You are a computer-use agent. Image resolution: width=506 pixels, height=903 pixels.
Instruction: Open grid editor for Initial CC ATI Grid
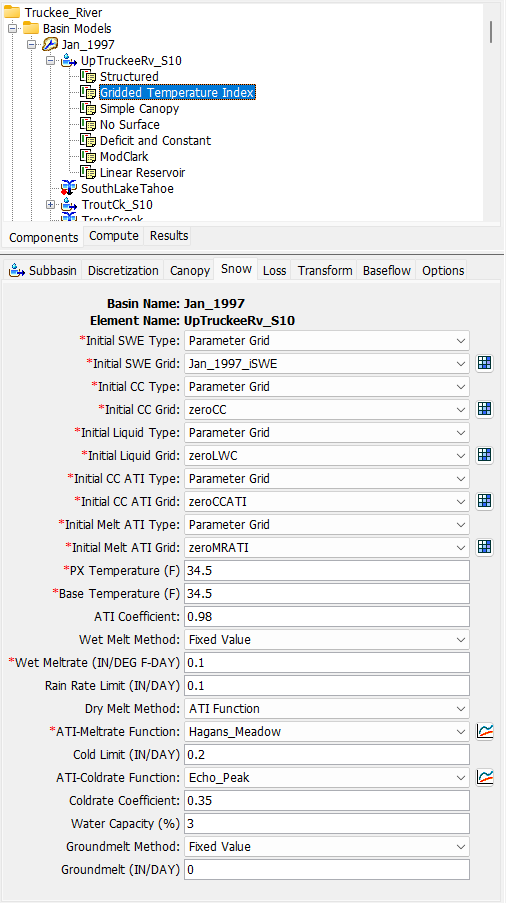click(x=485, y=502)
